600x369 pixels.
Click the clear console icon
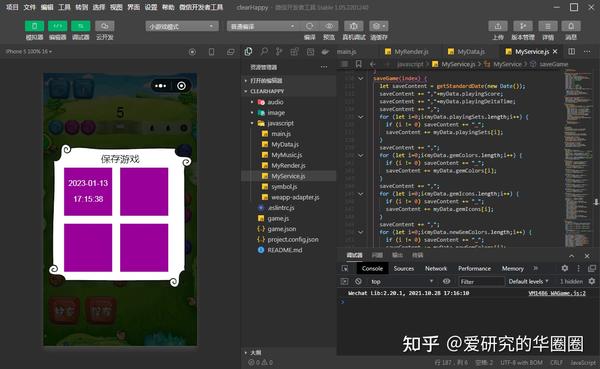click(358, 281)
